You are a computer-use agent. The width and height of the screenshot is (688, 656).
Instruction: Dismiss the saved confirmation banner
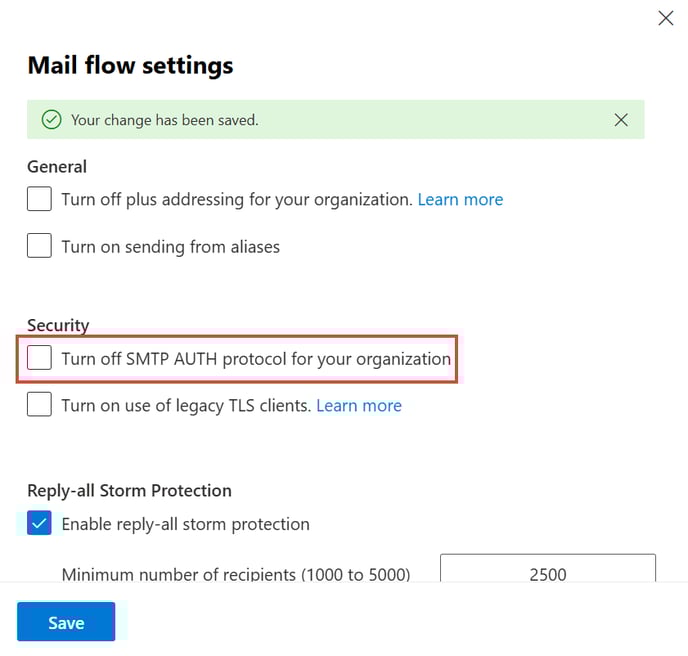pyautogui.click(x=621, y=120)
